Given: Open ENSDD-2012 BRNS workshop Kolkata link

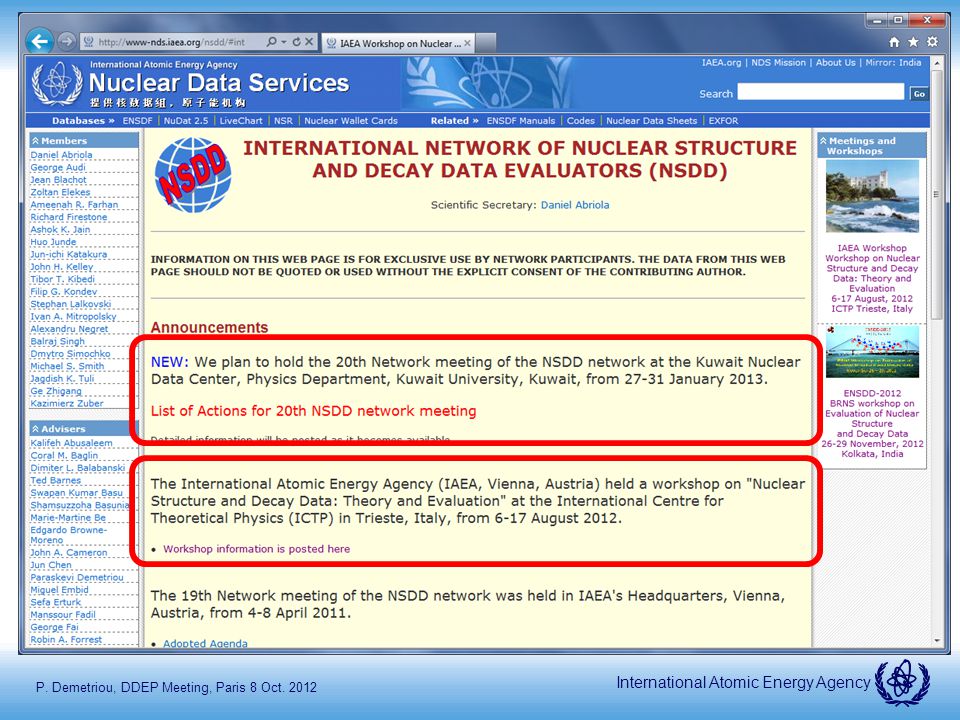Looking at the screenshot, I should click(x=872, y=423).
